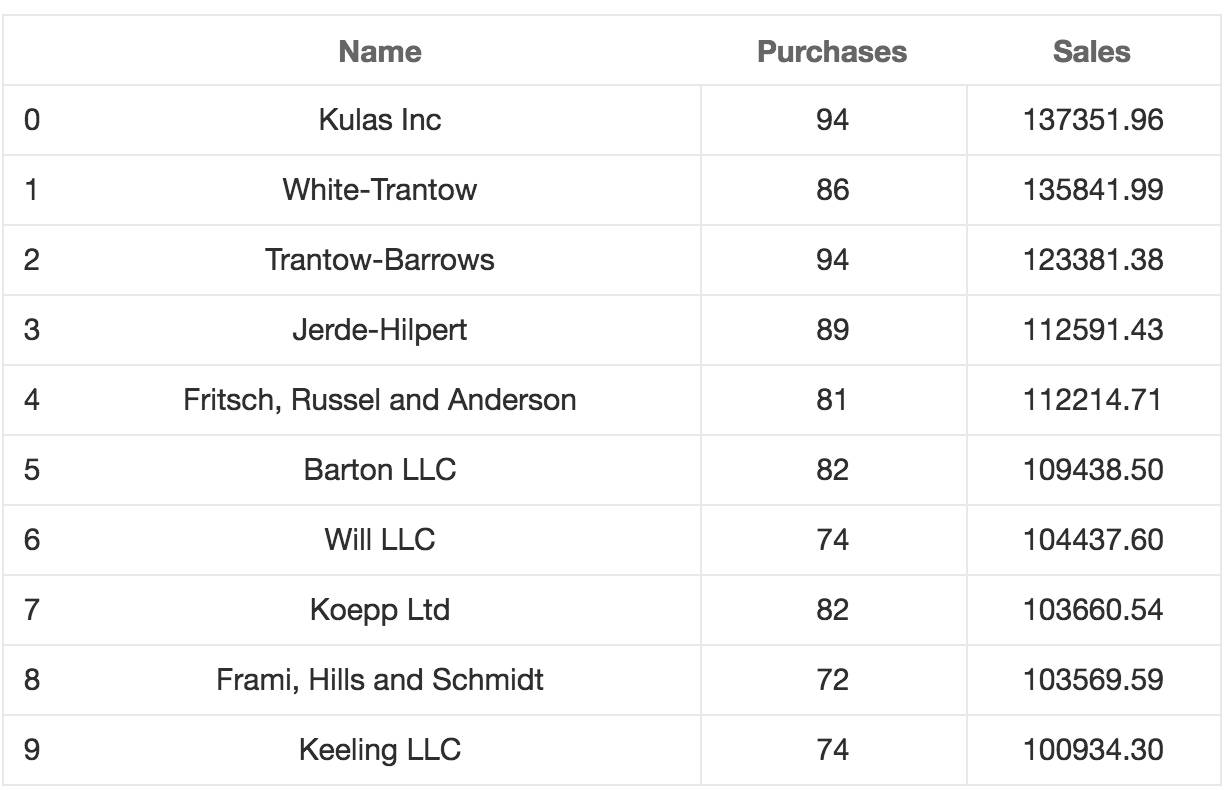
Task: Click the Barton LLC cell
Action: (x=380, y=470)
